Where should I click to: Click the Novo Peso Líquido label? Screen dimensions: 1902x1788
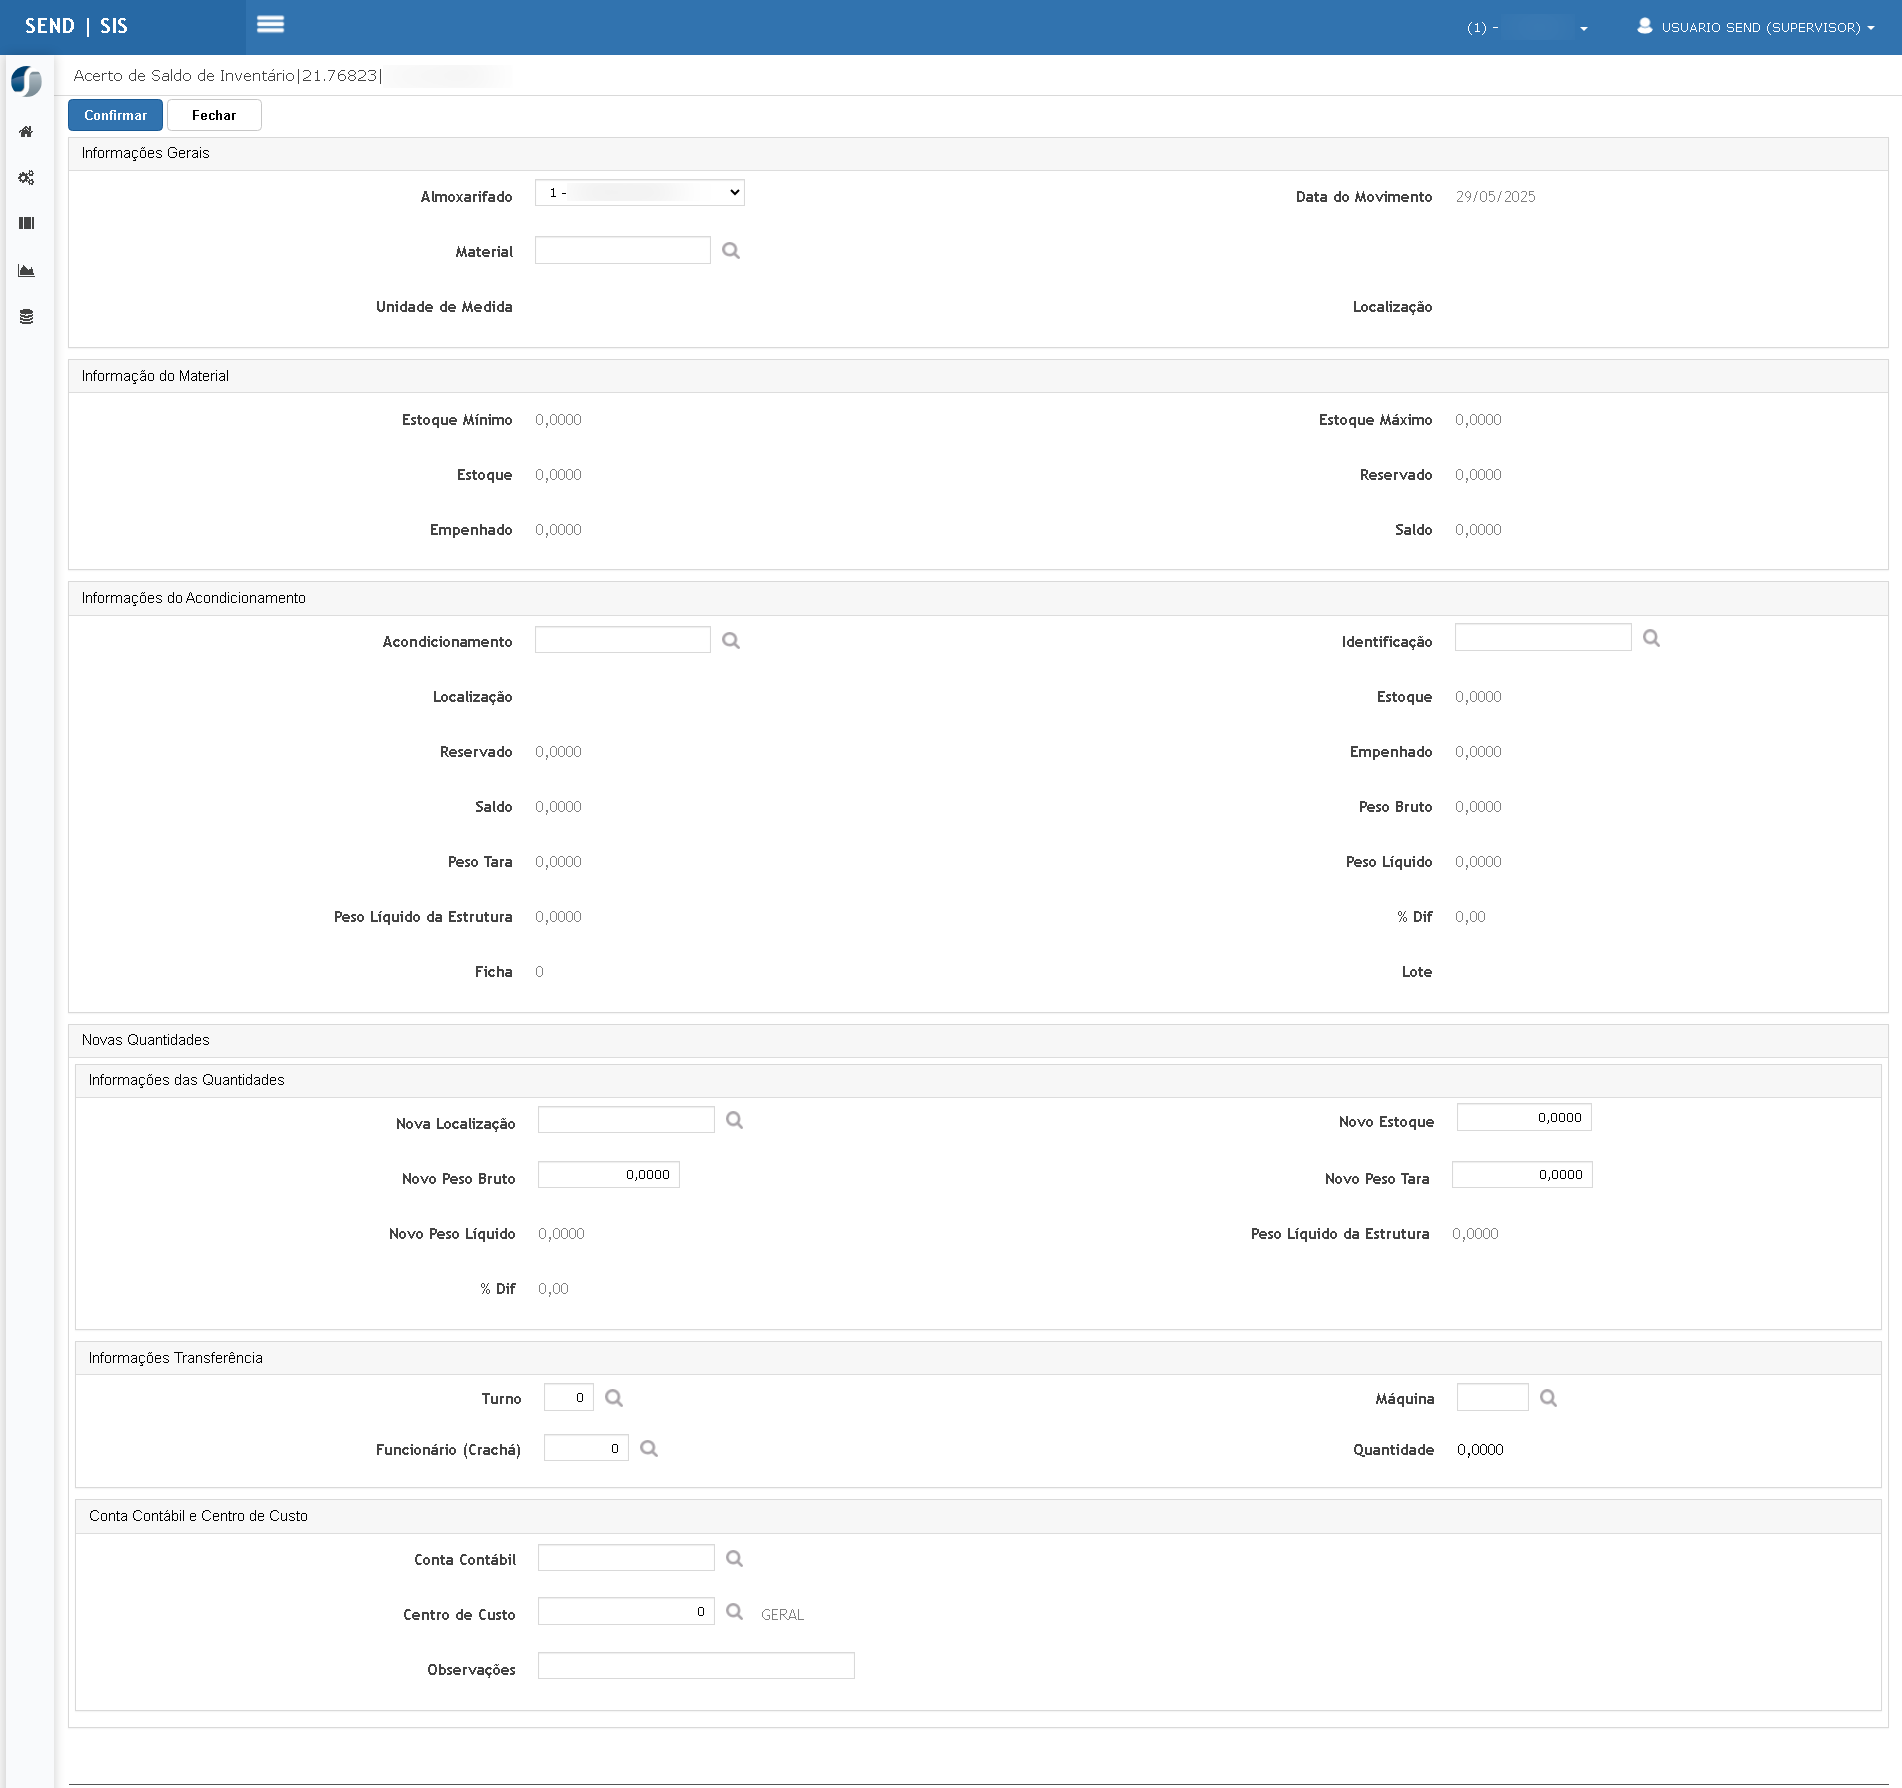(x=452, y=1234)
